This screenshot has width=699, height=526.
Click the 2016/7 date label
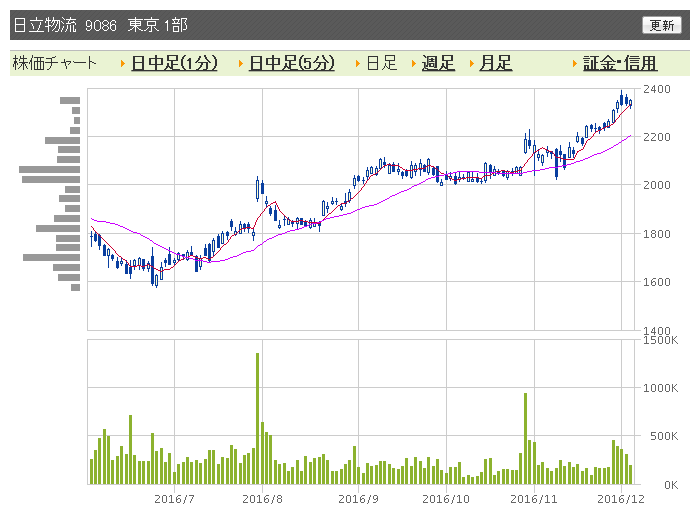point(174,499)
